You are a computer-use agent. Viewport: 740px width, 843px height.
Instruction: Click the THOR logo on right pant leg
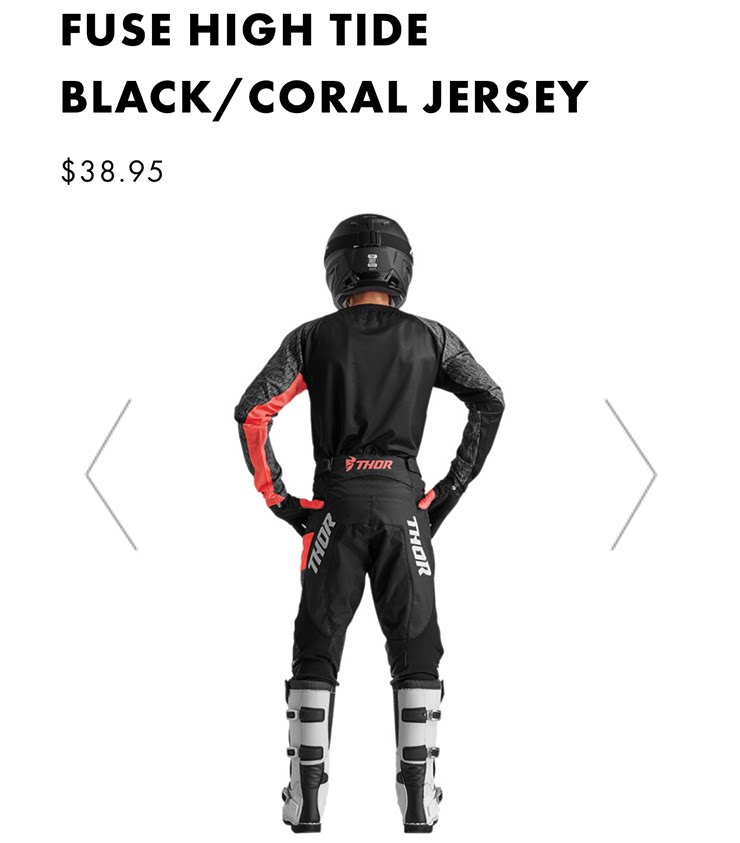(418, 546)
